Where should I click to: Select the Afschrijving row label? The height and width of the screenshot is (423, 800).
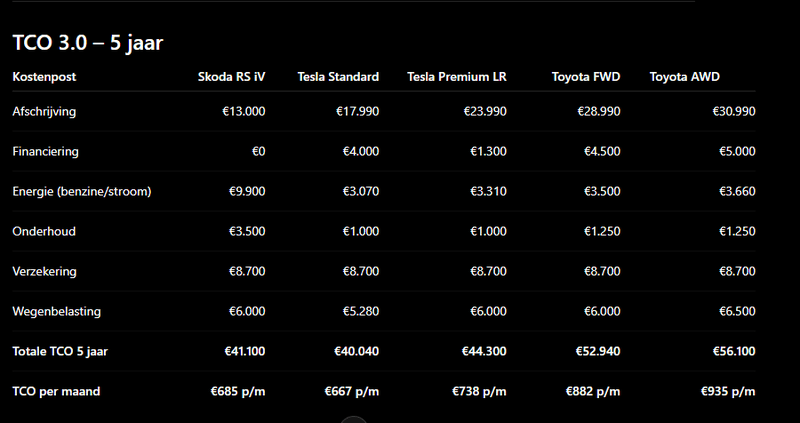tap(44, 112)
